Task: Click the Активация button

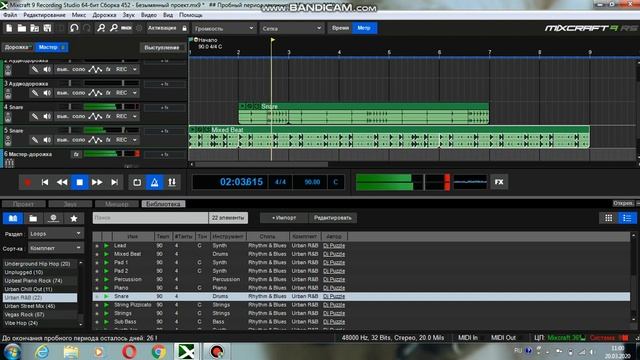Action: coord(162,28)
